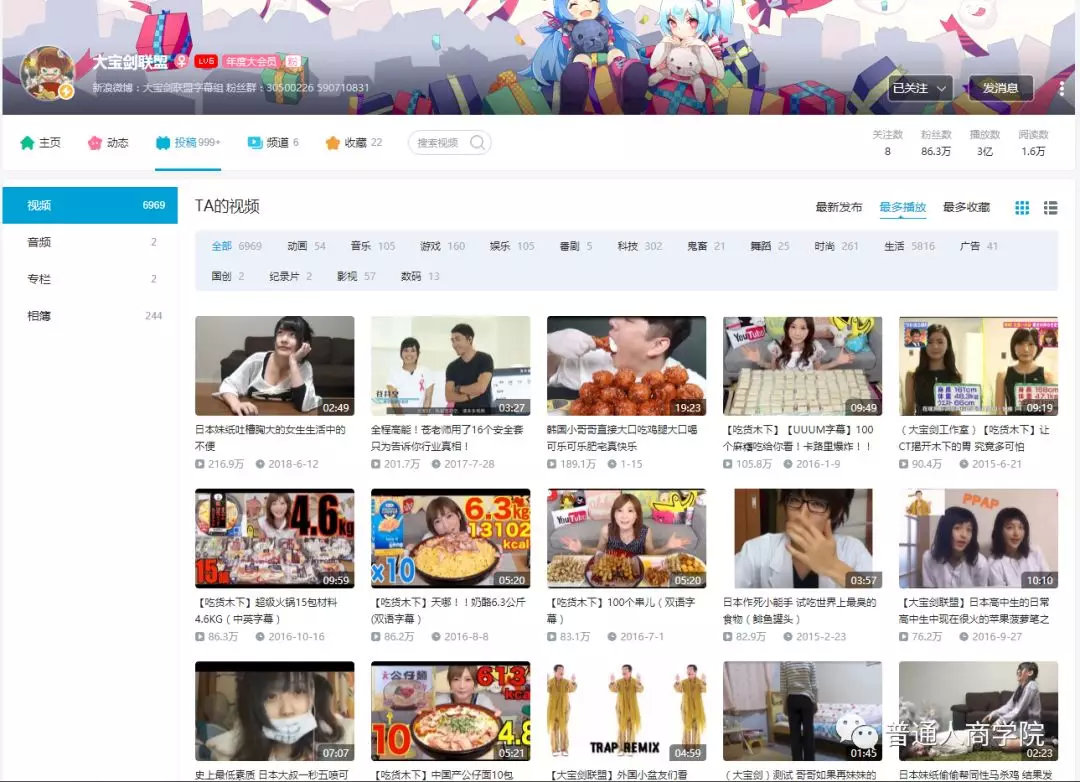Filter by 舞蹈 25 category

pos(769,246)
